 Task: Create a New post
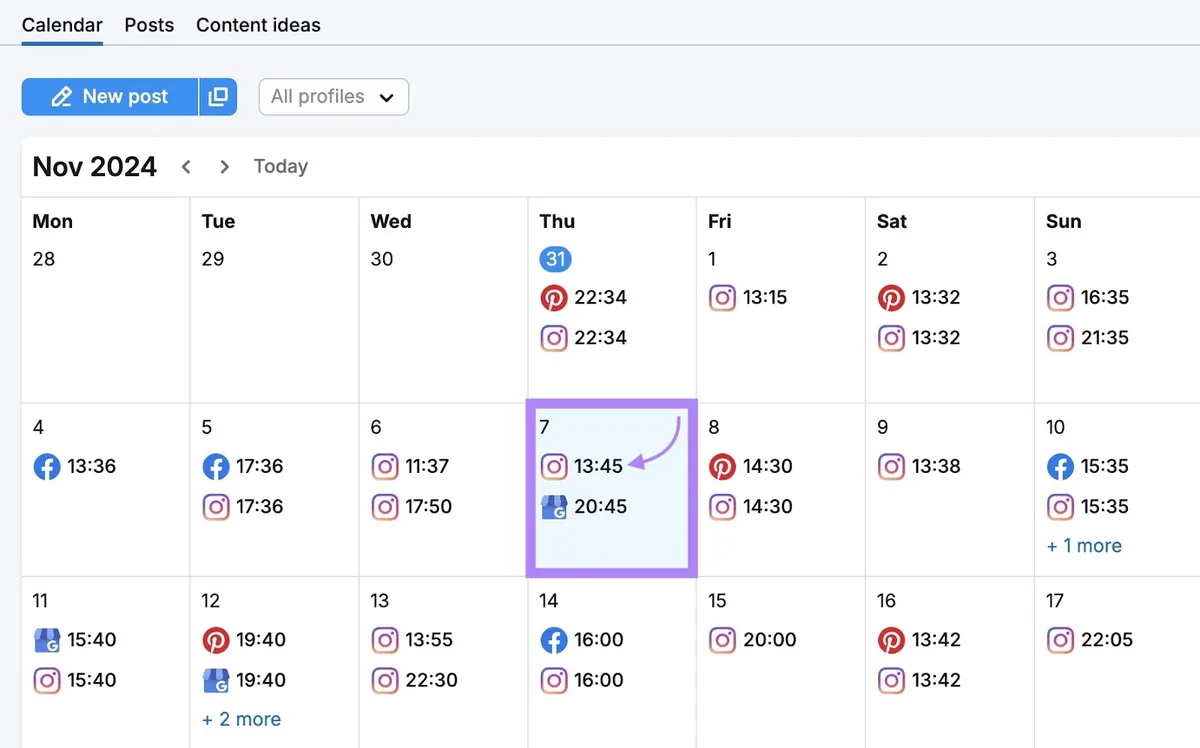coord(110,97)
